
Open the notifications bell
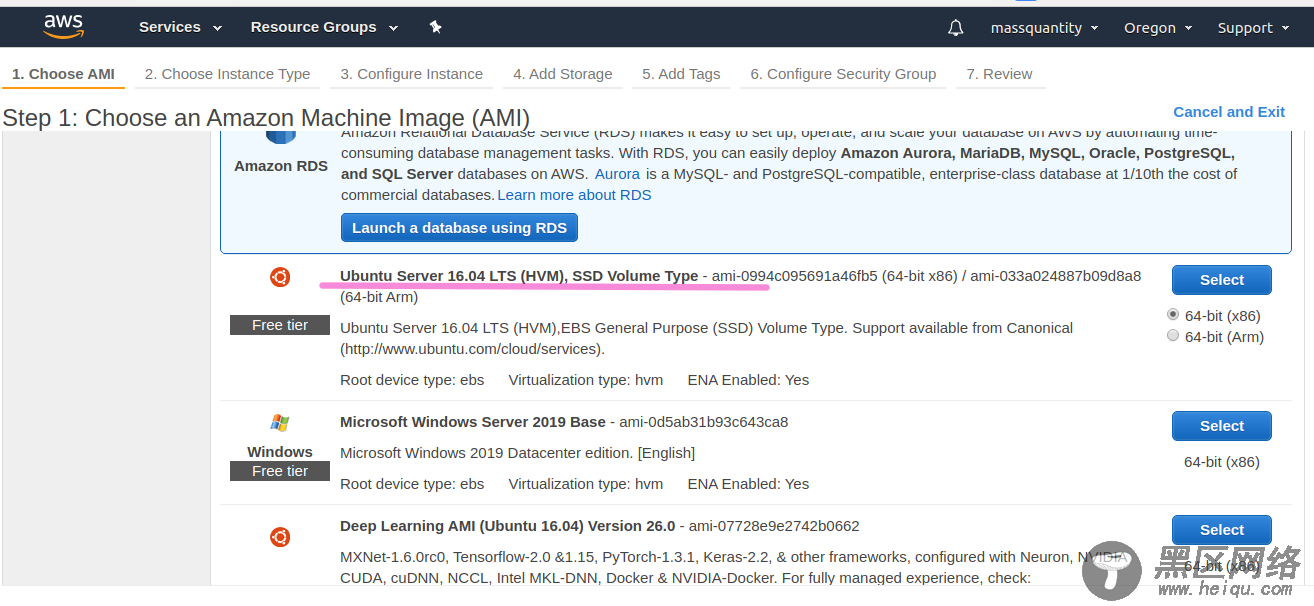956,28
